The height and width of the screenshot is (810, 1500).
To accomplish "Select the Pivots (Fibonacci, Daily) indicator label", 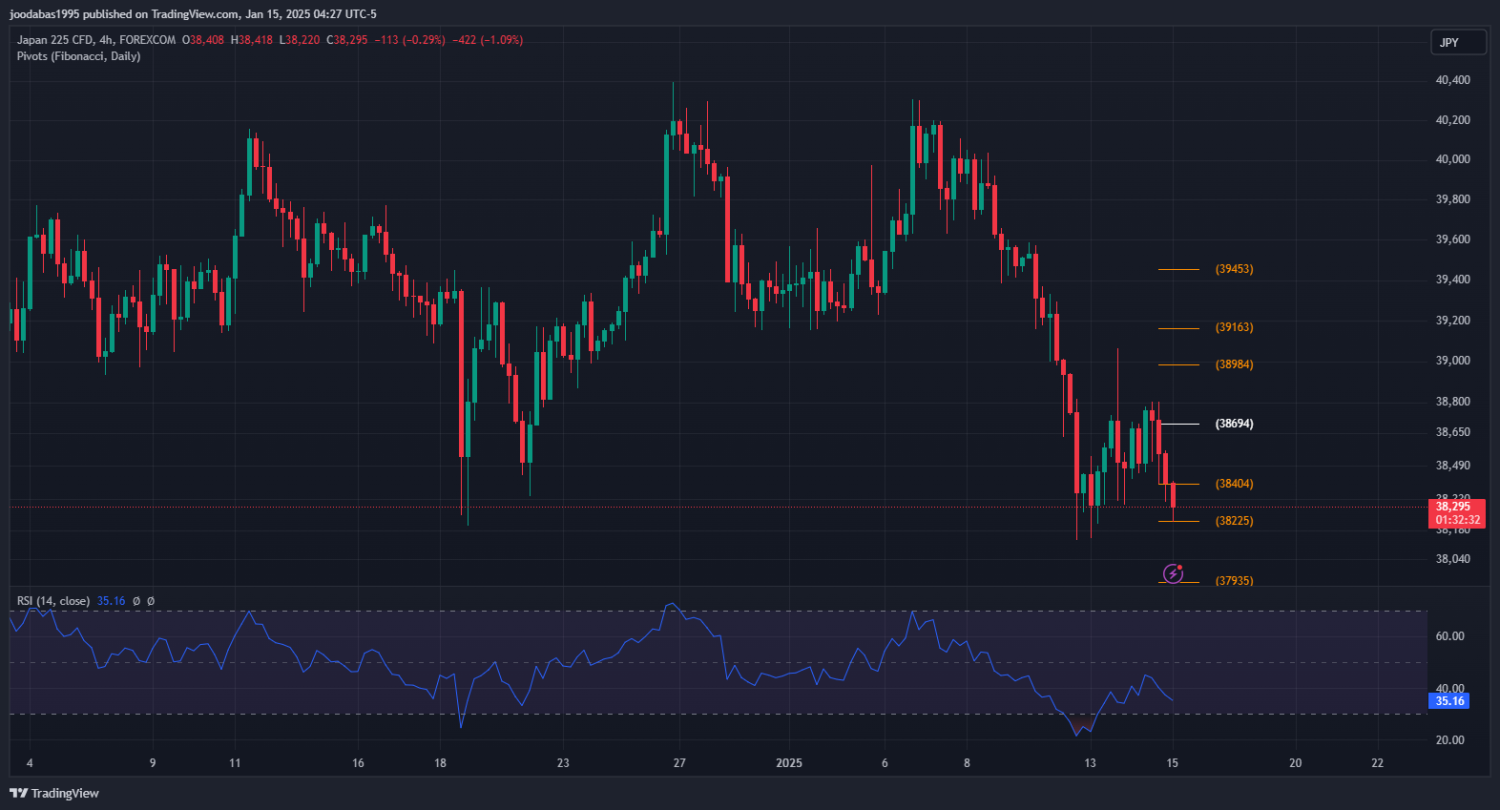I will [79, 56].
